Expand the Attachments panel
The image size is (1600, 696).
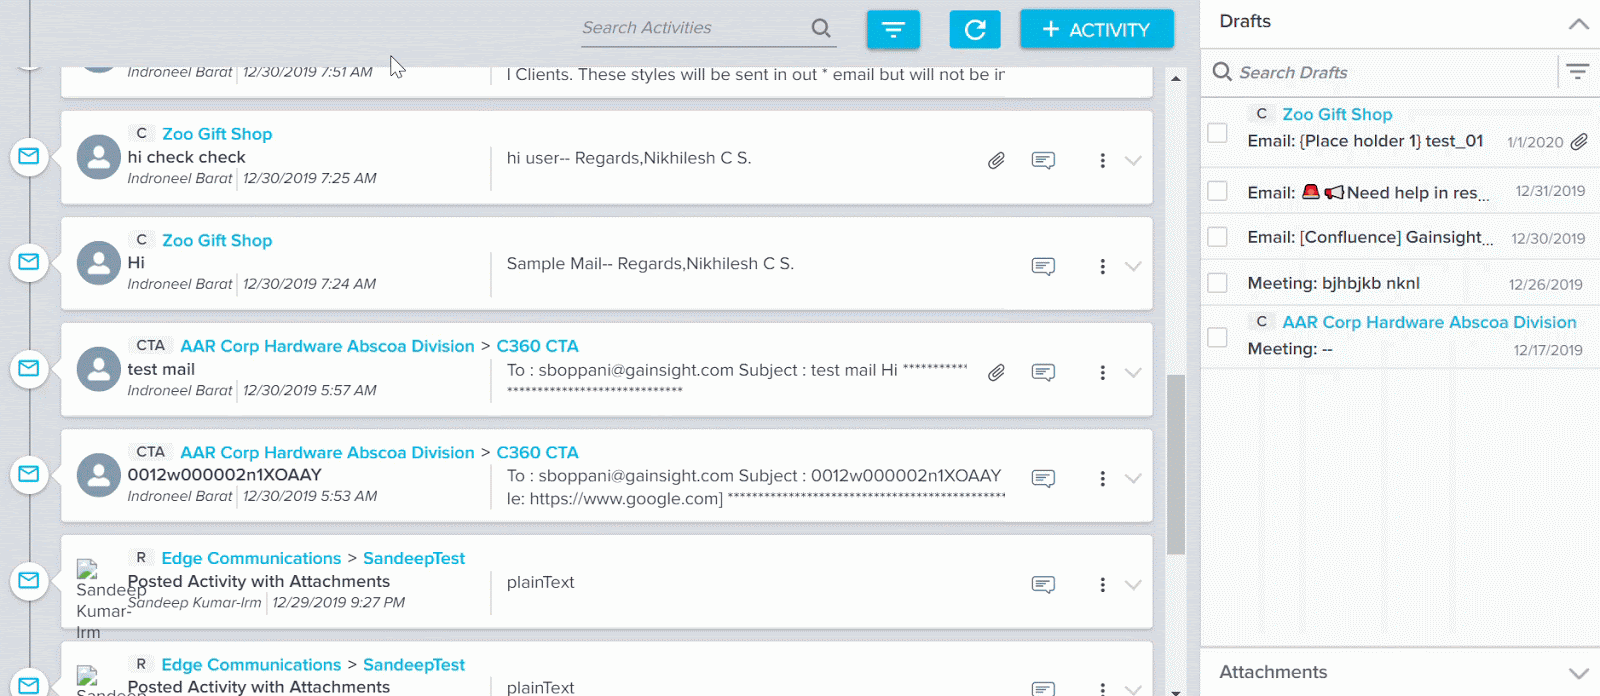1578,673
